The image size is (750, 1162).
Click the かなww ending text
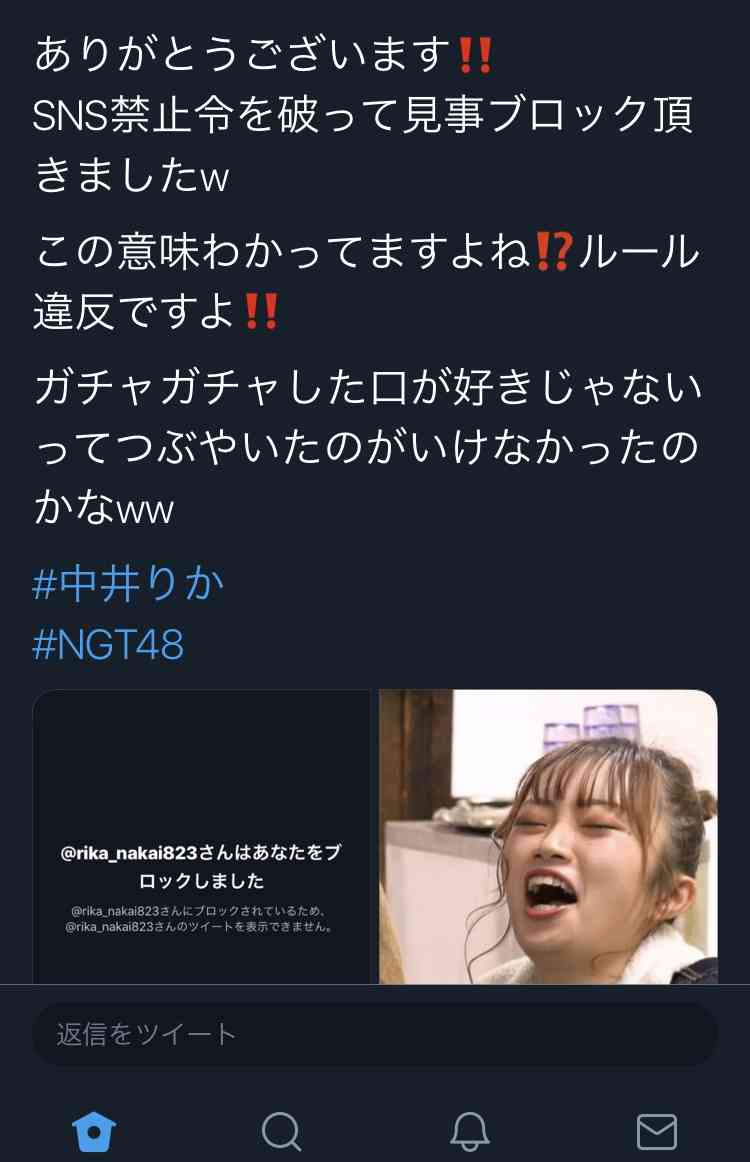104,508
